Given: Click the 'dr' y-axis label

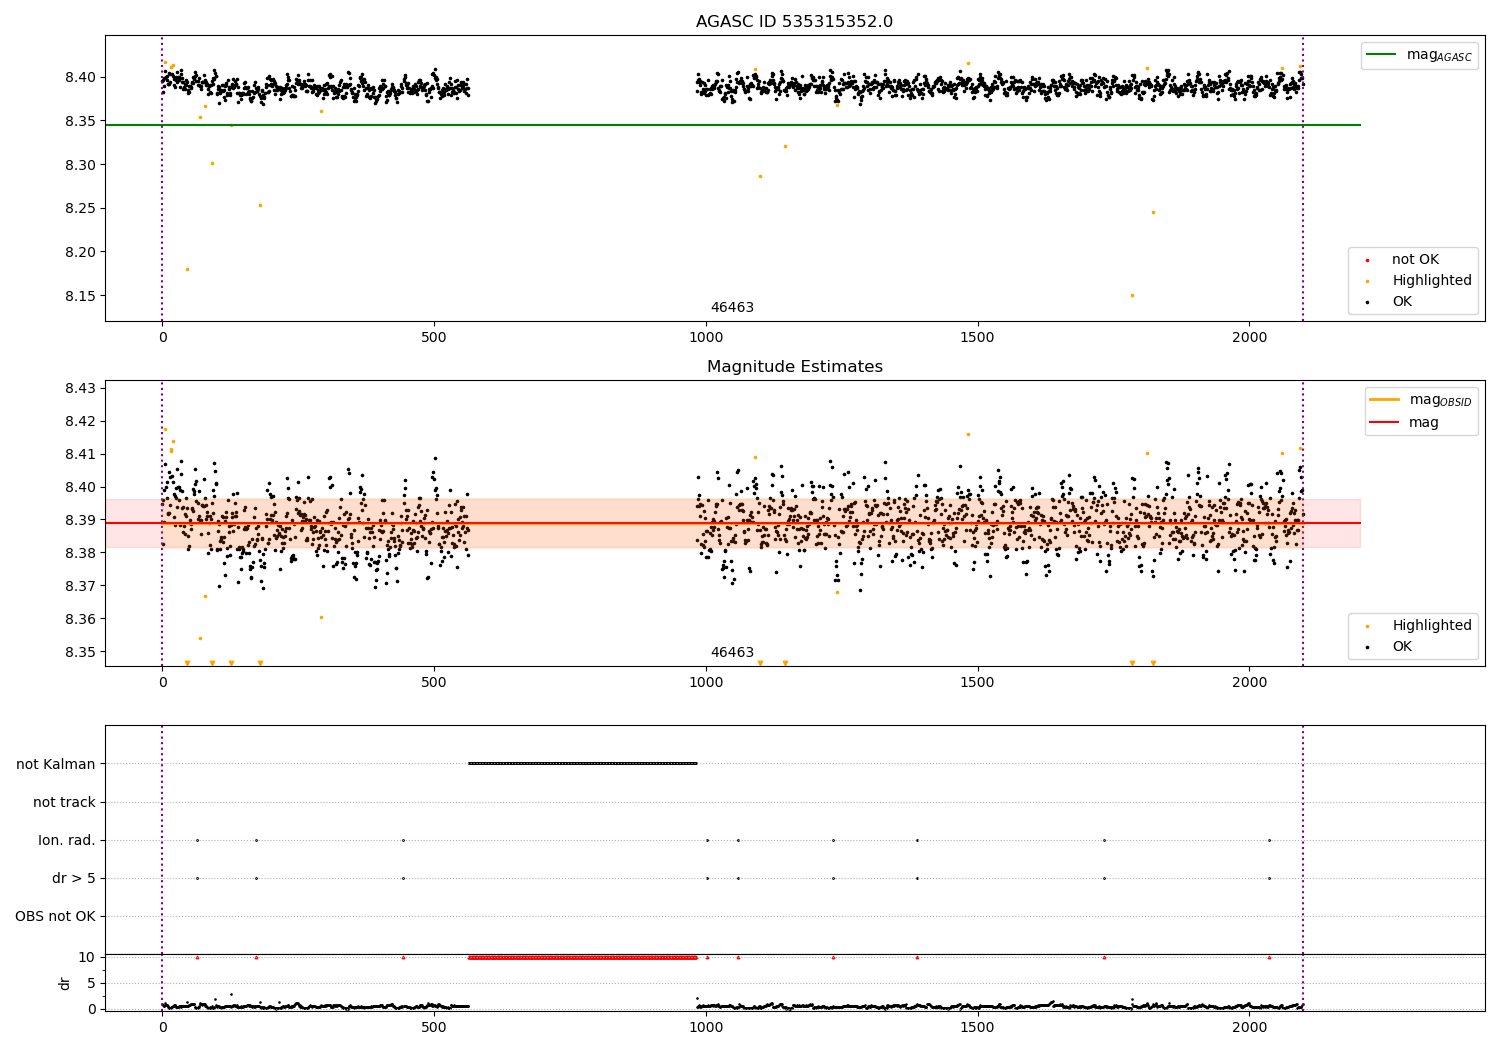Looking at the screenshot, I should click(x=65, y=983).
